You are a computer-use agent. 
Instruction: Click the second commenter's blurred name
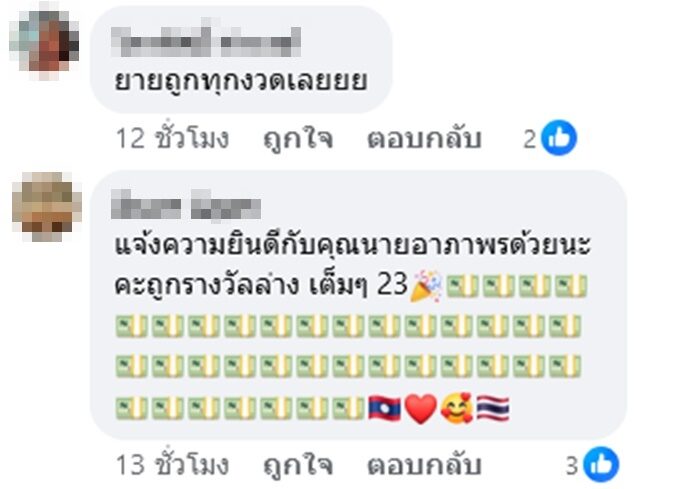coord(186,205)
